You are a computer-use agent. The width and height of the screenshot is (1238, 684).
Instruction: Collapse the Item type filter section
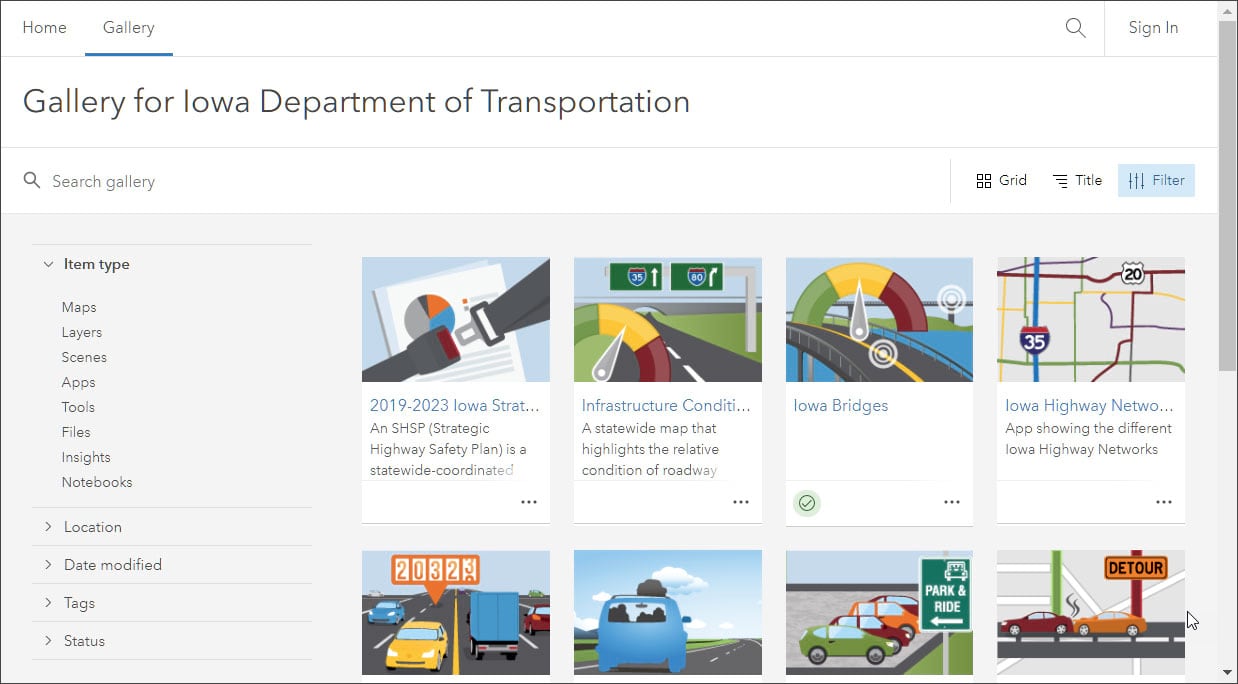172,264
